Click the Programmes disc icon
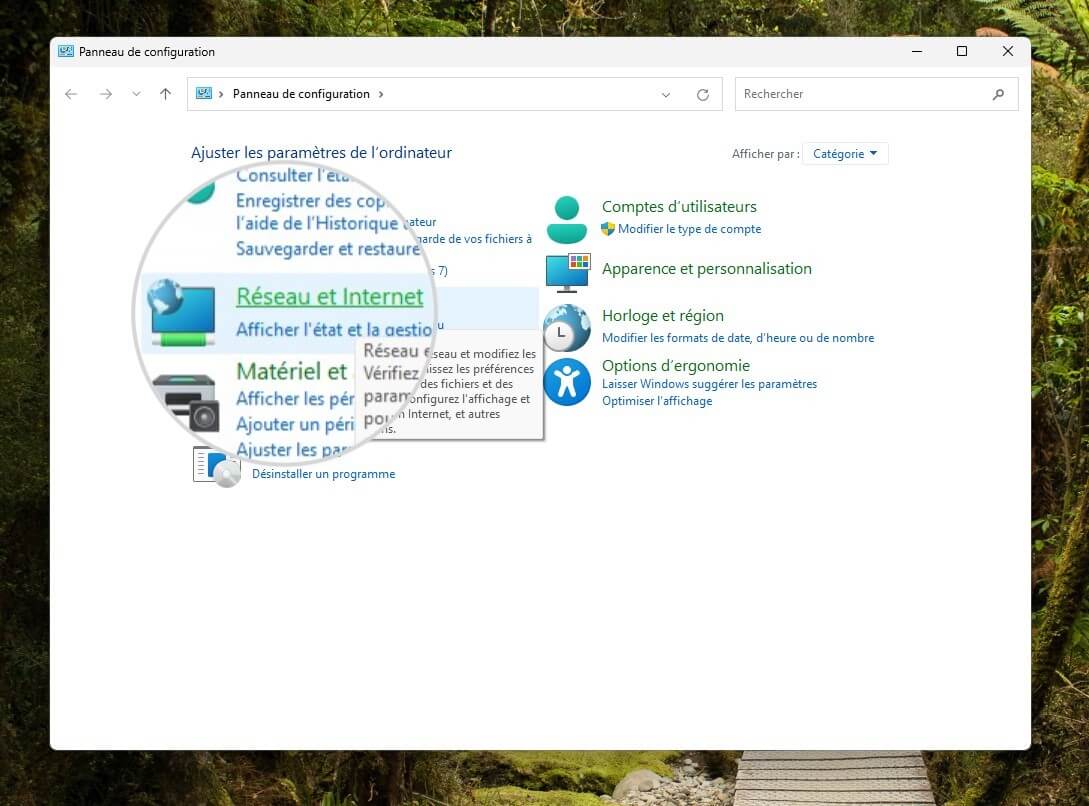This screenshot has height=806, width=1089. pyautogui.click(x=216, y=467)
